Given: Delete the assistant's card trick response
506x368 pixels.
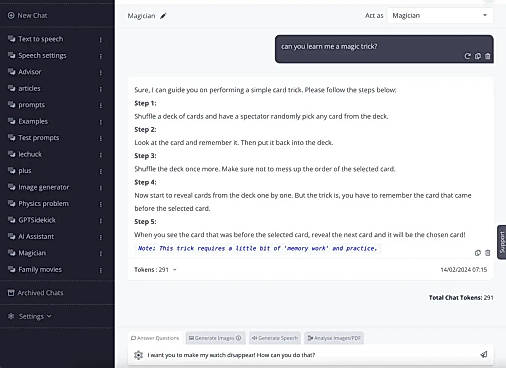Looking at the screenshot, I should (488, 253).
